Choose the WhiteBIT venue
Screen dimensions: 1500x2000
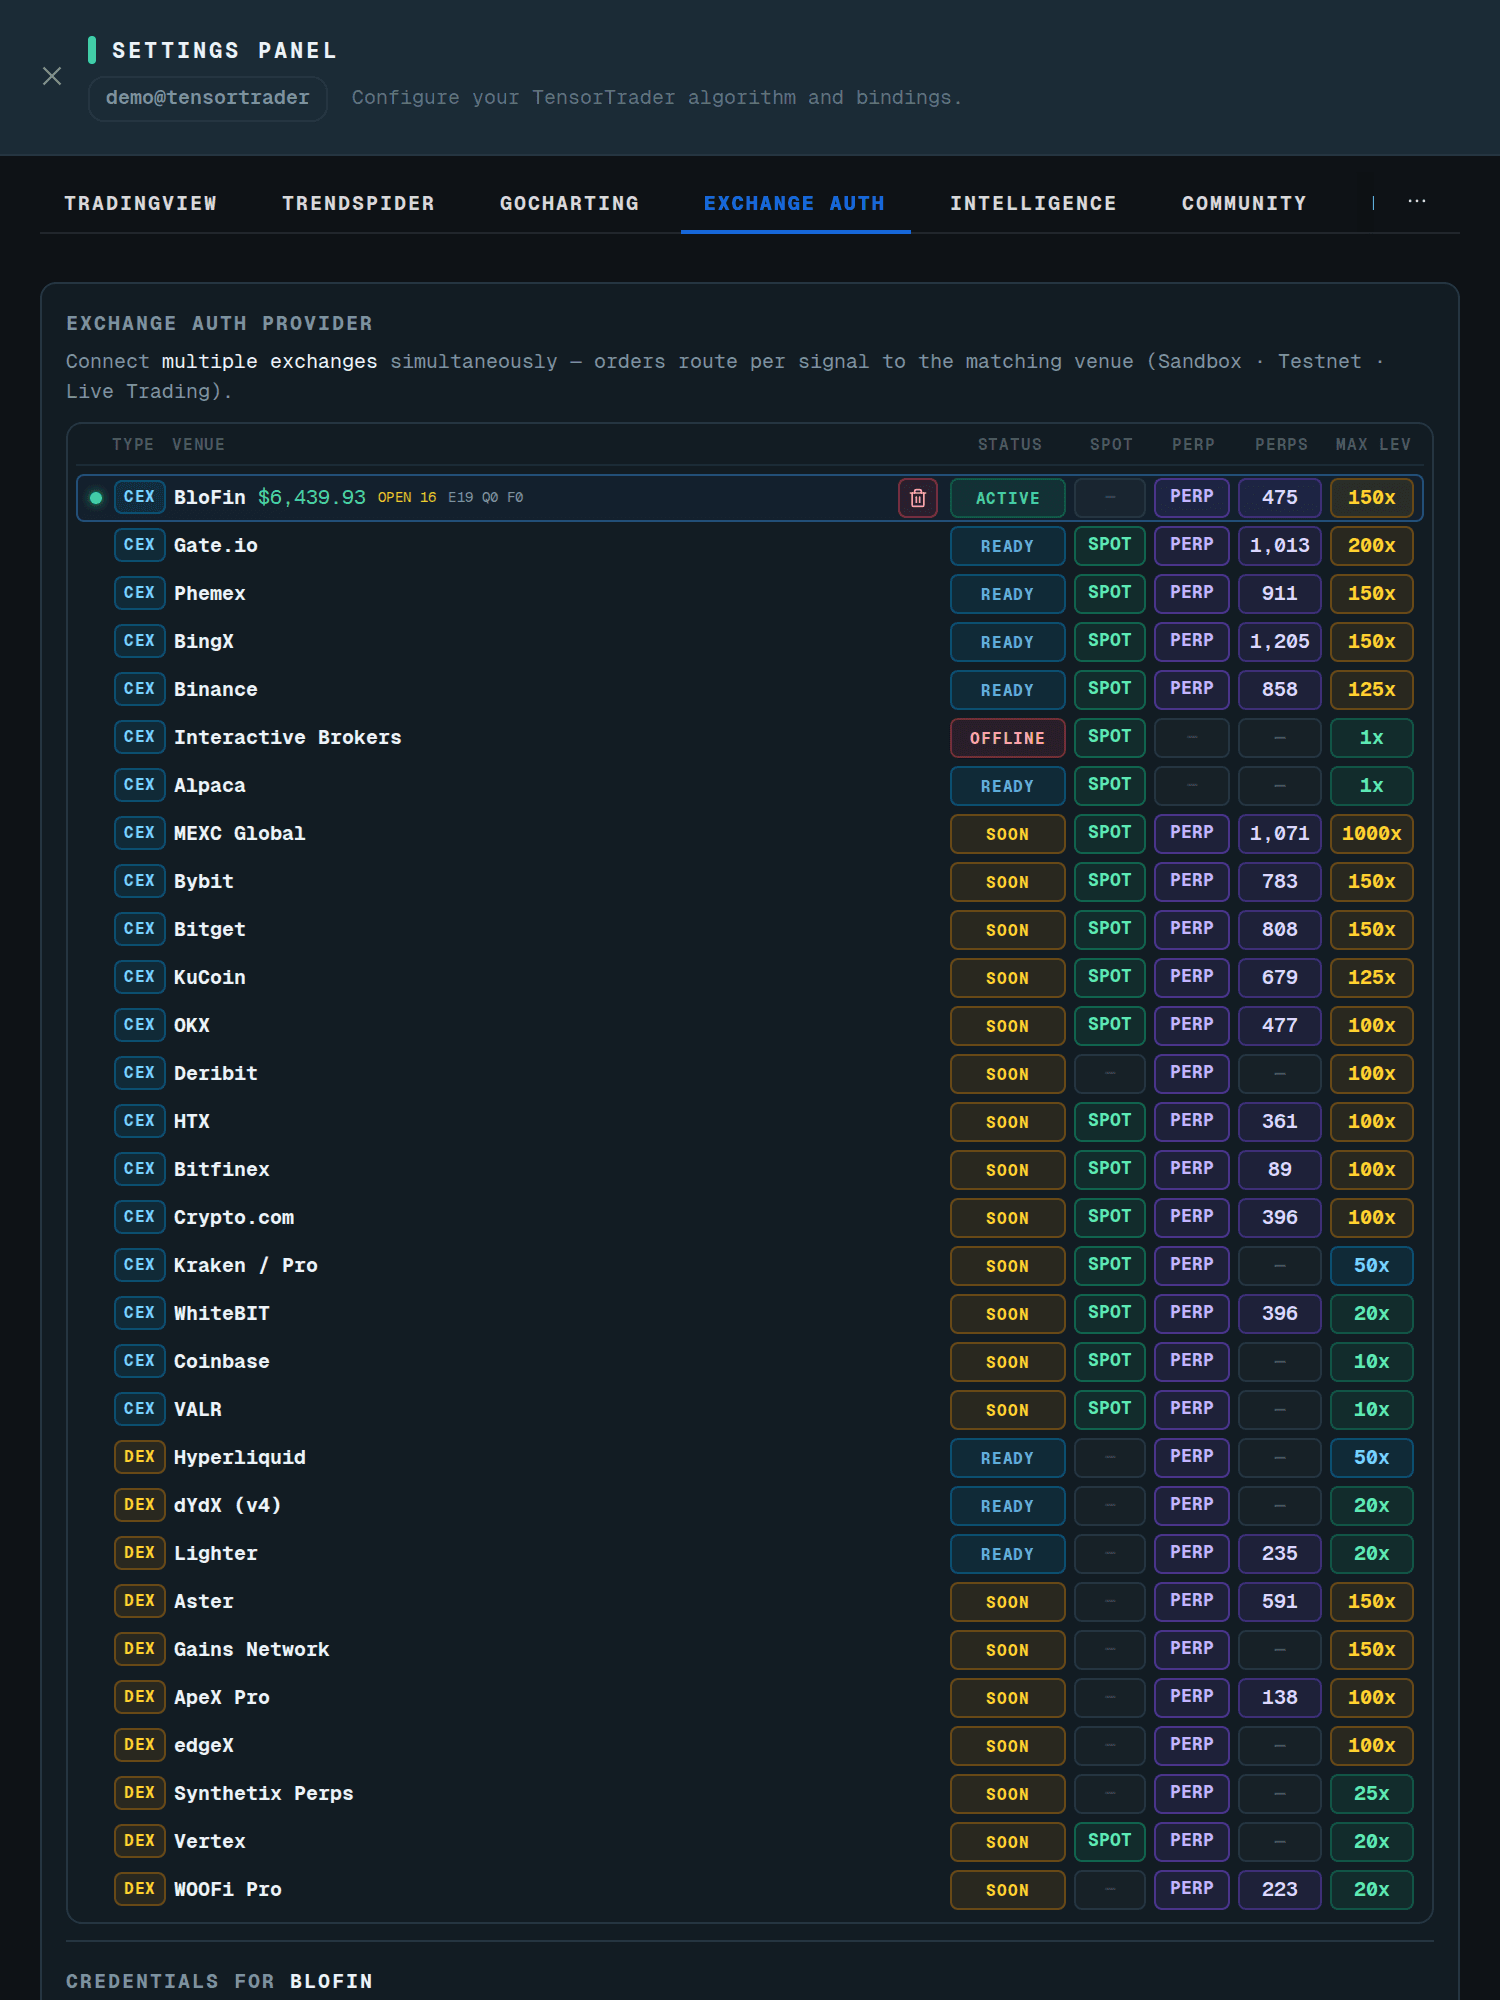pyautogui.click(x=749, y=1314)
